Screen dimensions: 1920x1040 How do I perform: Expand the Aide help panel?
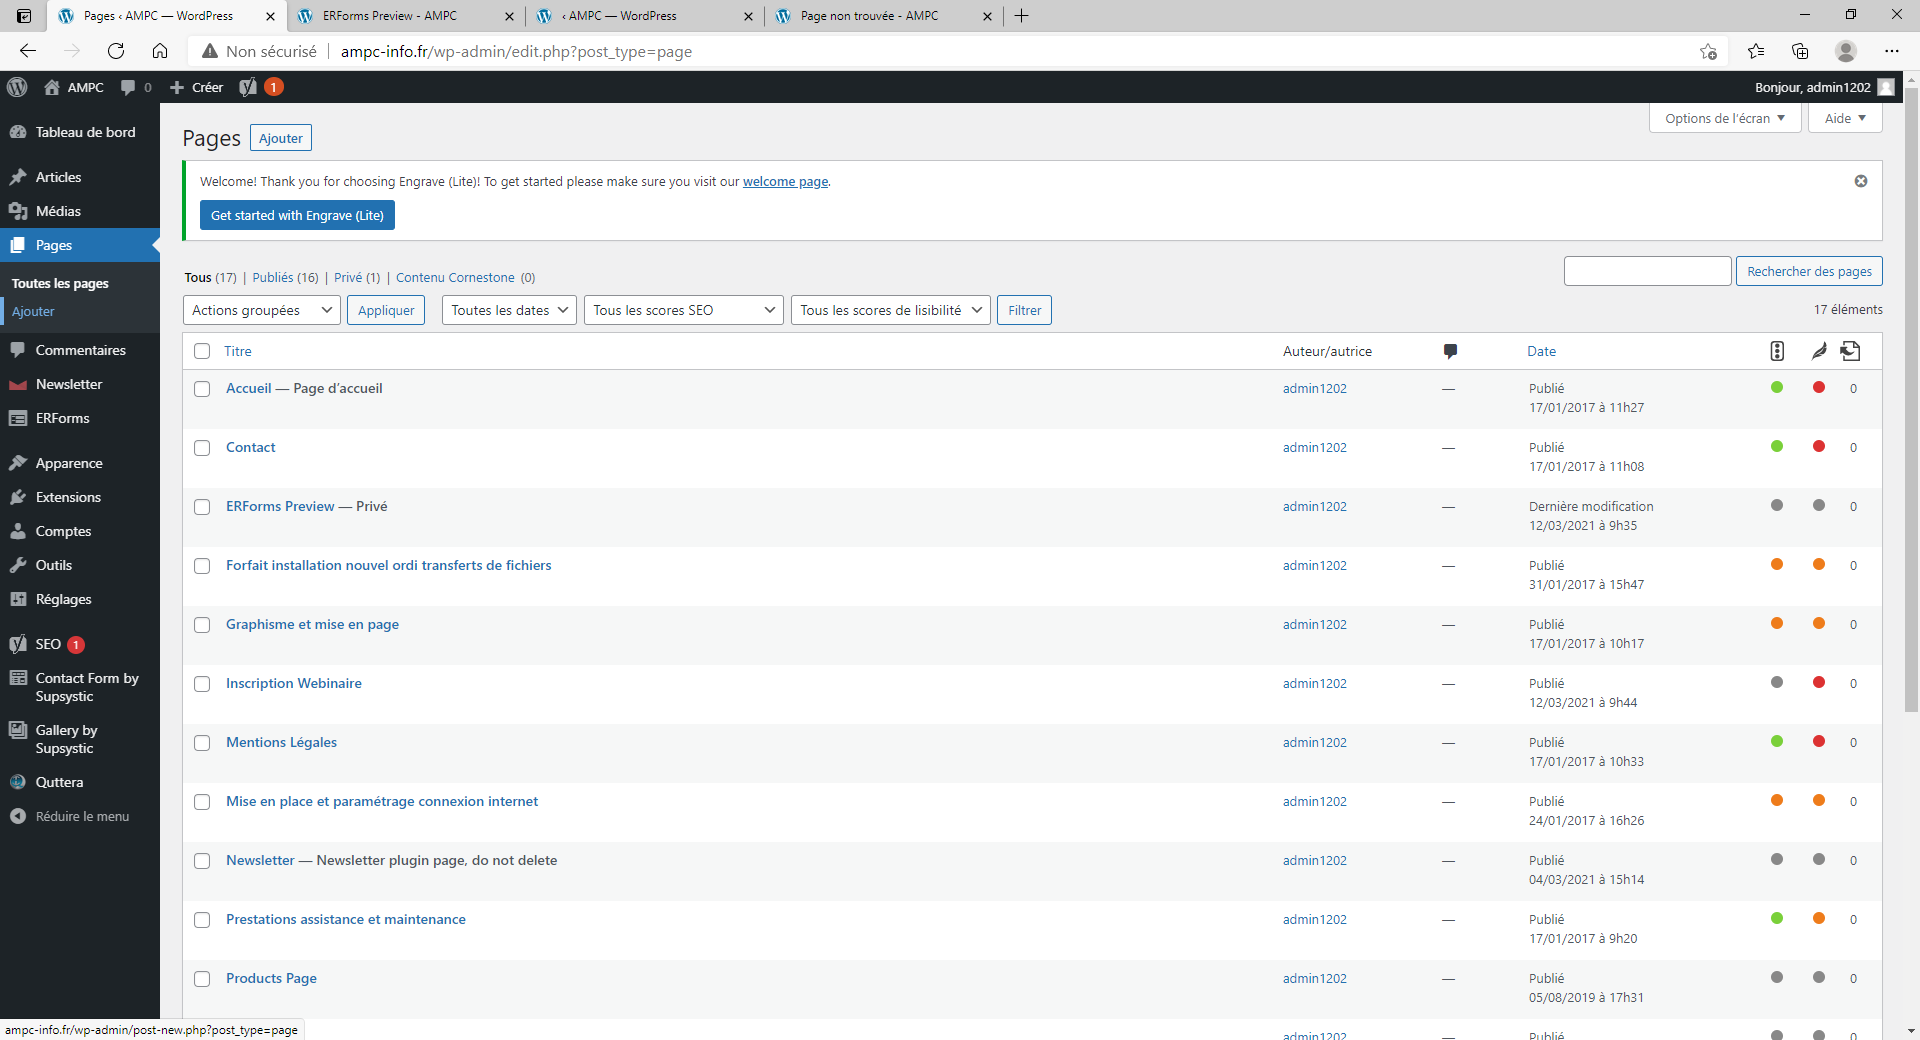click(x=1845, y=118)
